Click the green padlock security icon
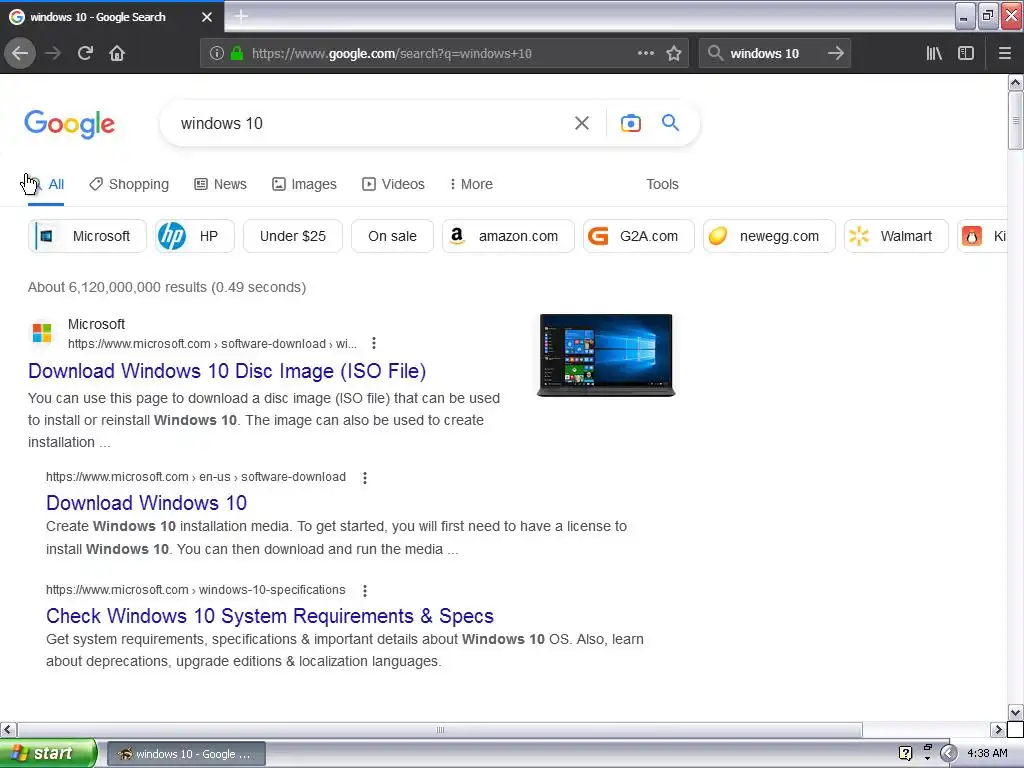 click(x=237, y=53)
